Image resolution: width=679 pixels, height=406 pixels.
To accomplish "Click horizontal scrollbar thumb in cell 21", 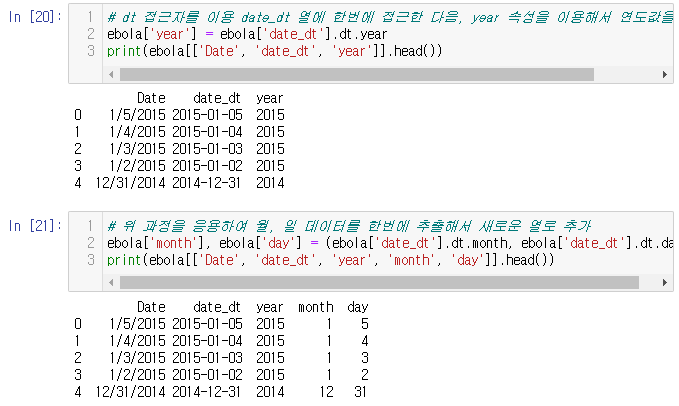I will [379, 283].
